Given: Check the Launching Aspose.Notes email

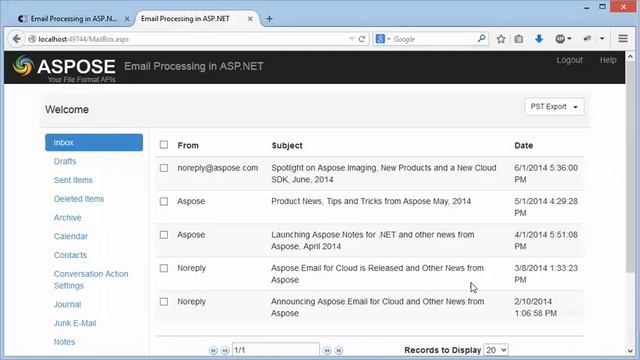Looking at the screenshot, I should pos(164,235).
